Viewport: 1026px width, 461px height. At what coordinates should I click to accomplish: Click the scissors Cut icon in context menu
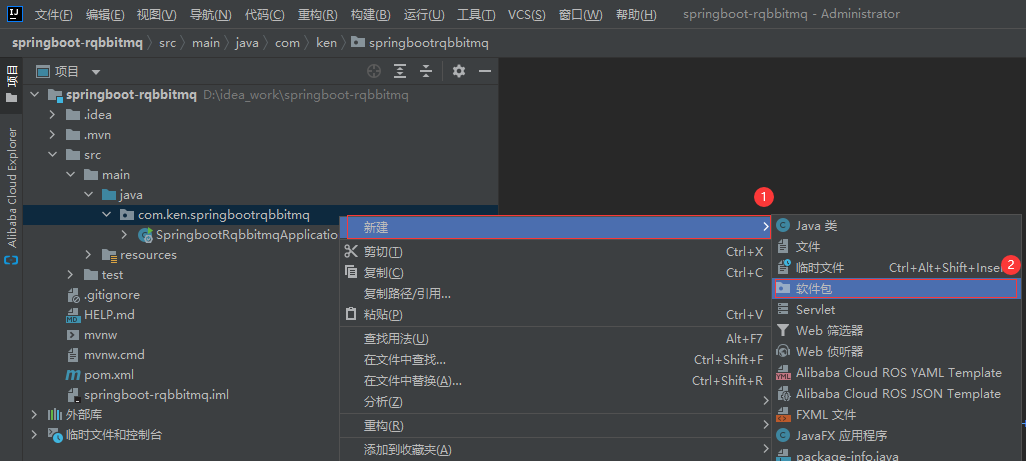tap(351, 252)
